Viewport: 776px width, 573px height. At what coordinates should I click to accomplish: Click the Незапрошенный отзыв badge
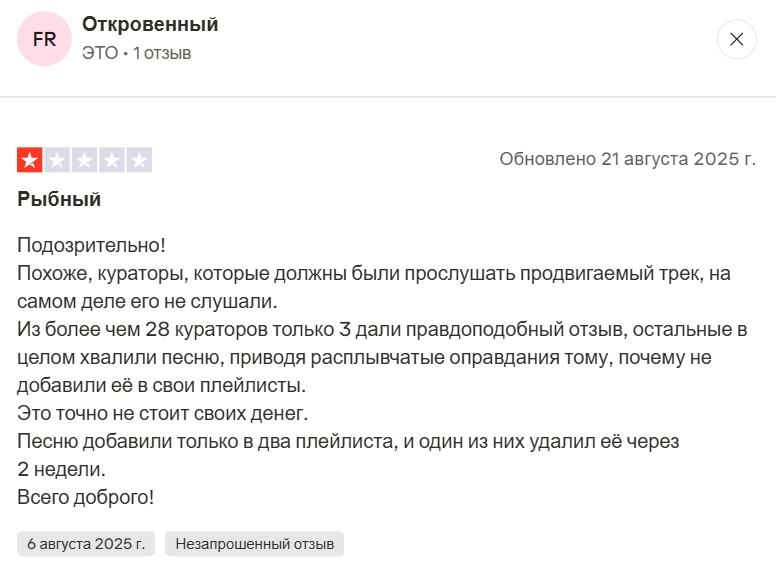pyautogui.click(x=254, y=544)
